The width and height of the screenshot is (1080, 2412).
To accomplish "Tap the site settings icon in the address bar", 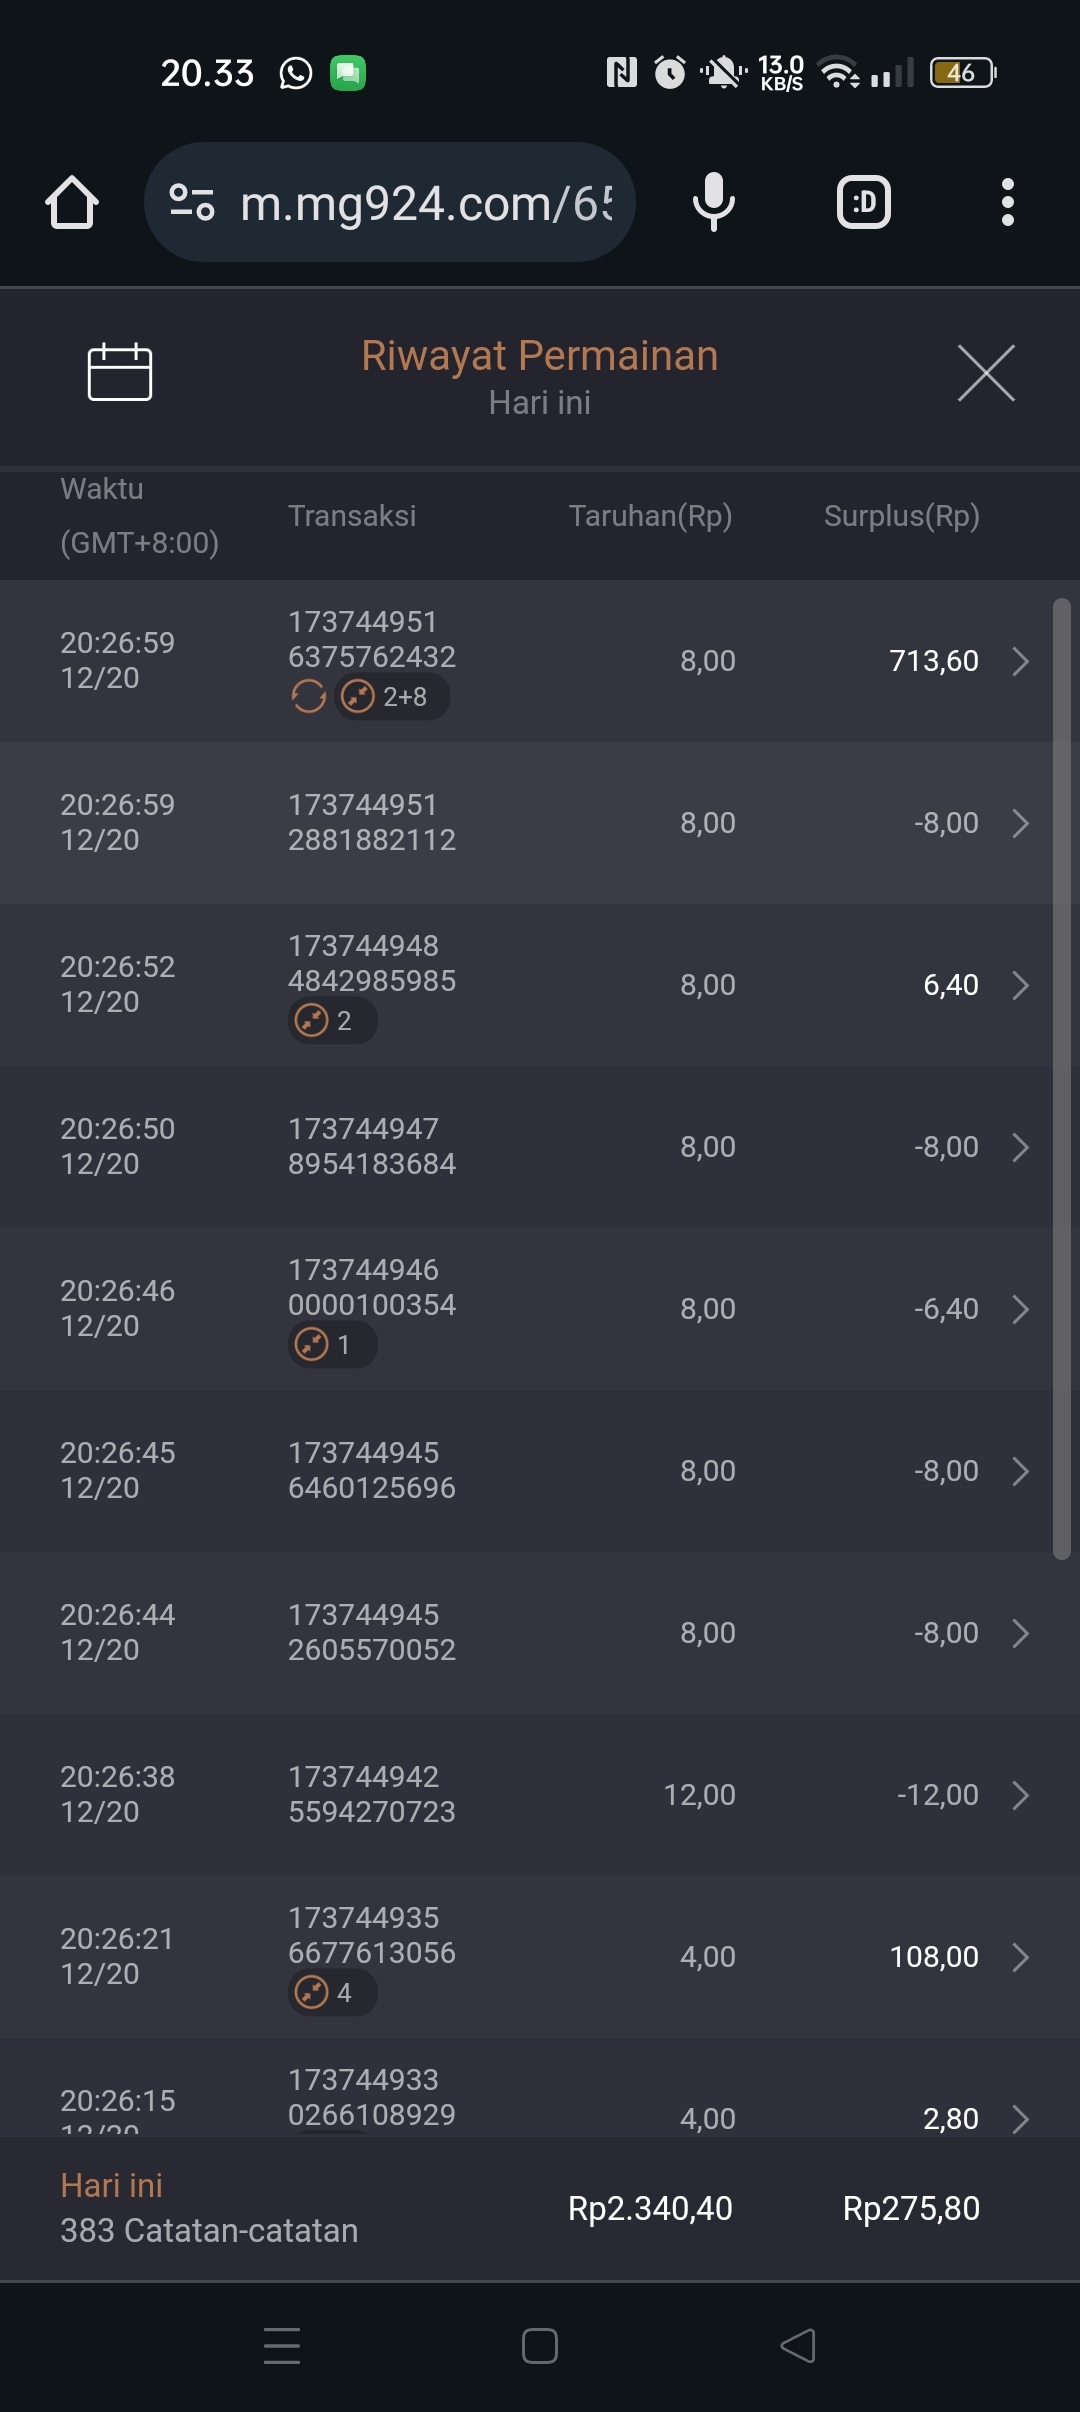I will (191, 203).
